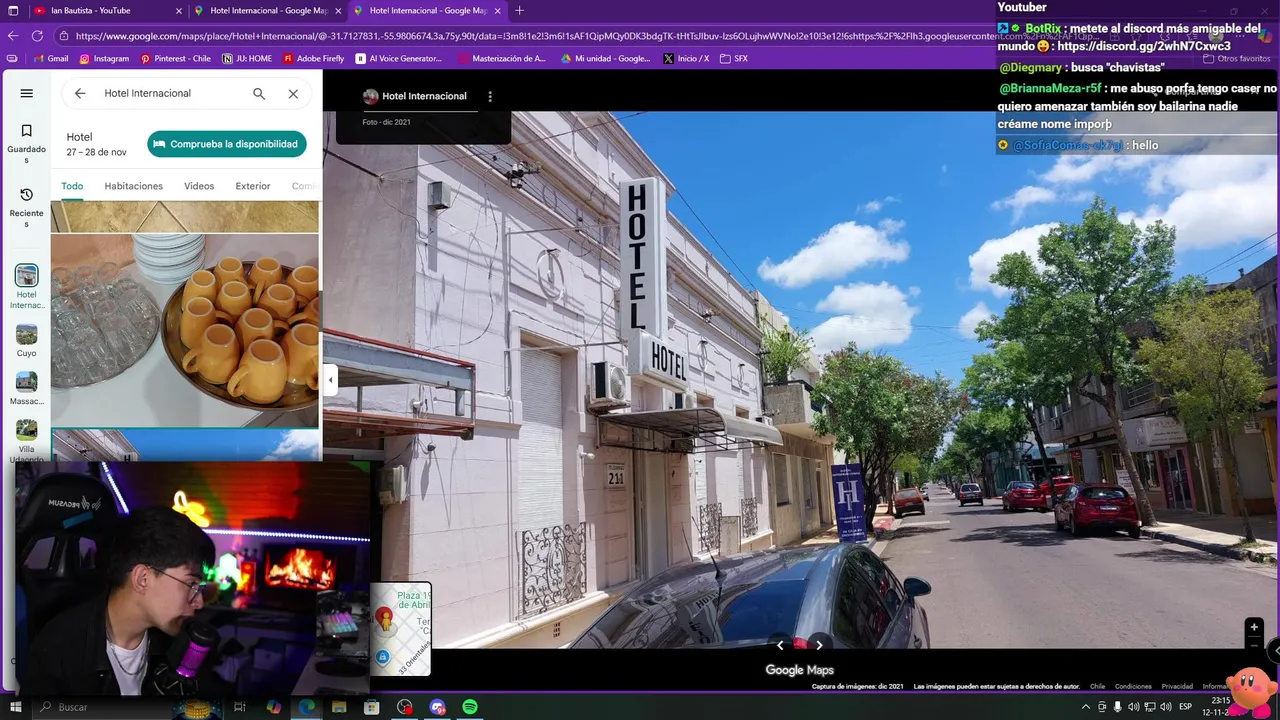Click the Condiciones footer link
1280x720 pixels.
click(1133, 687)
